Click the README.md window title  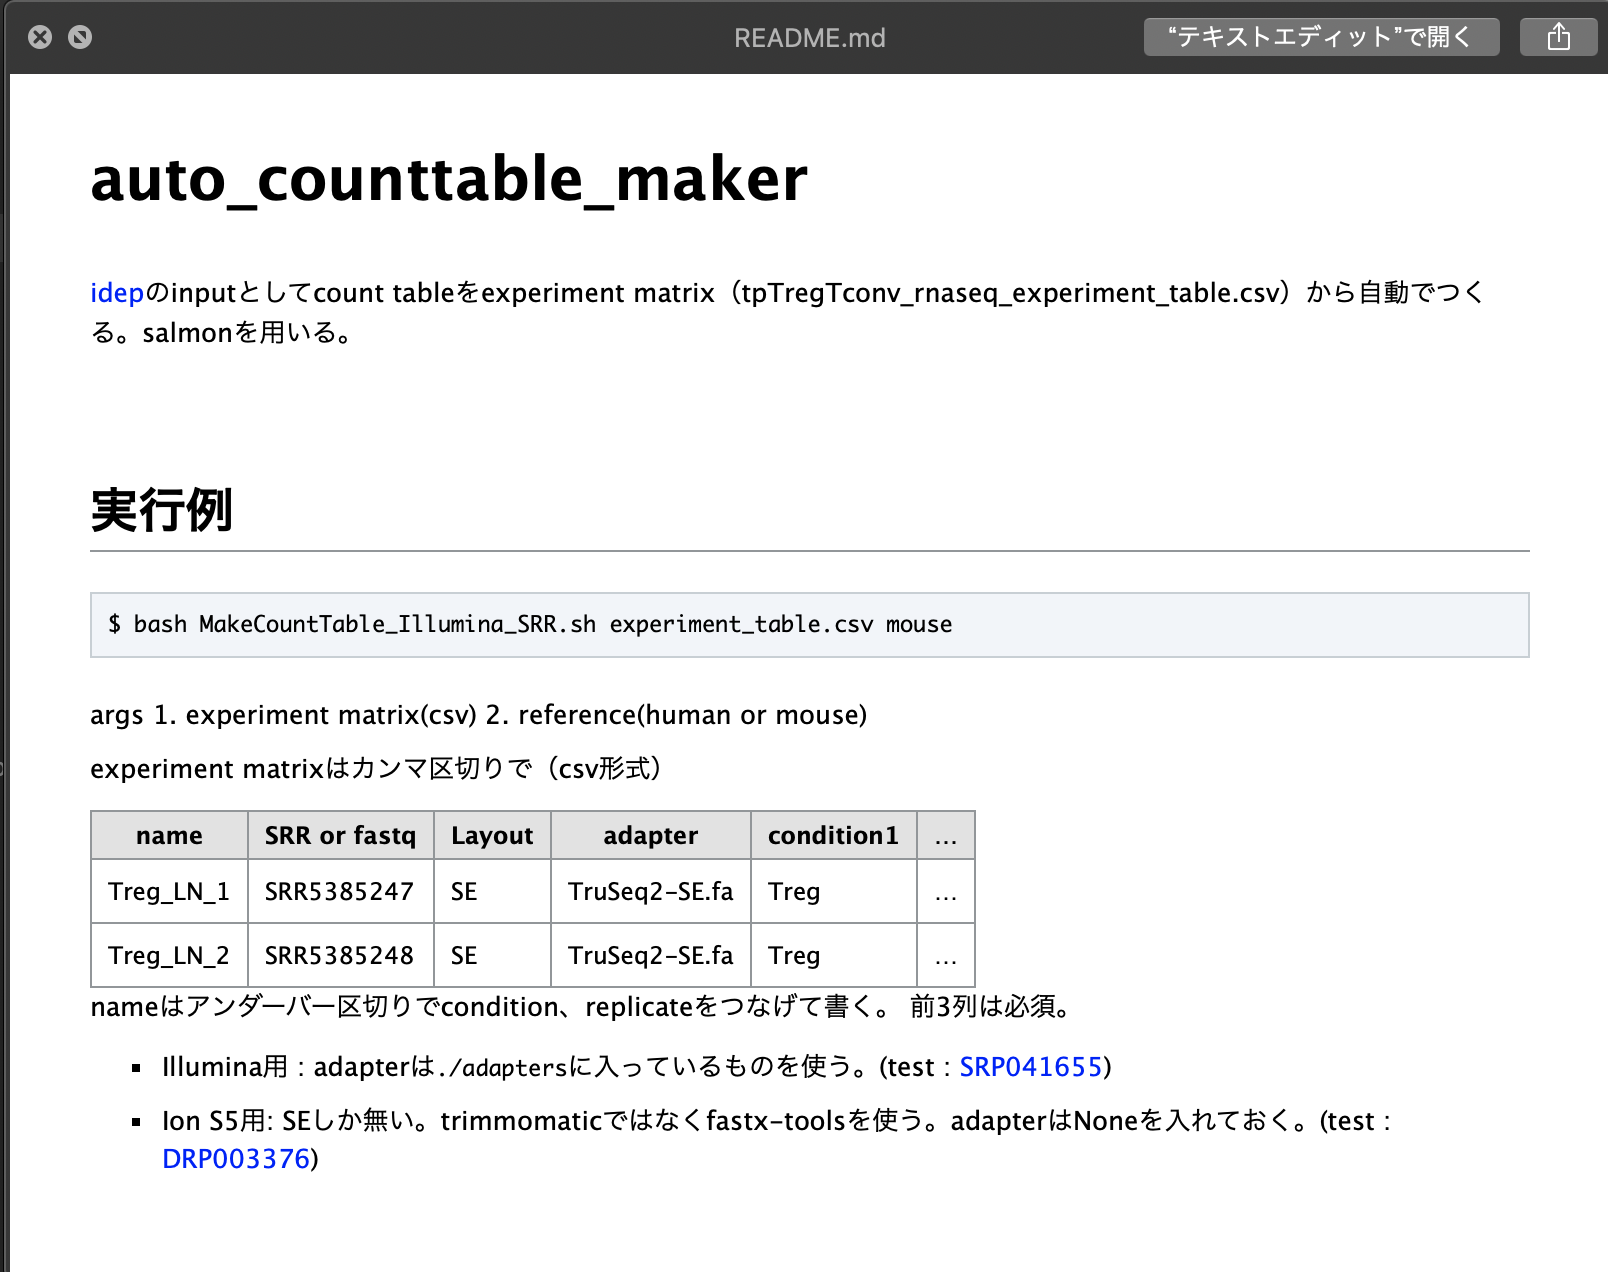(x=809, y=38)
